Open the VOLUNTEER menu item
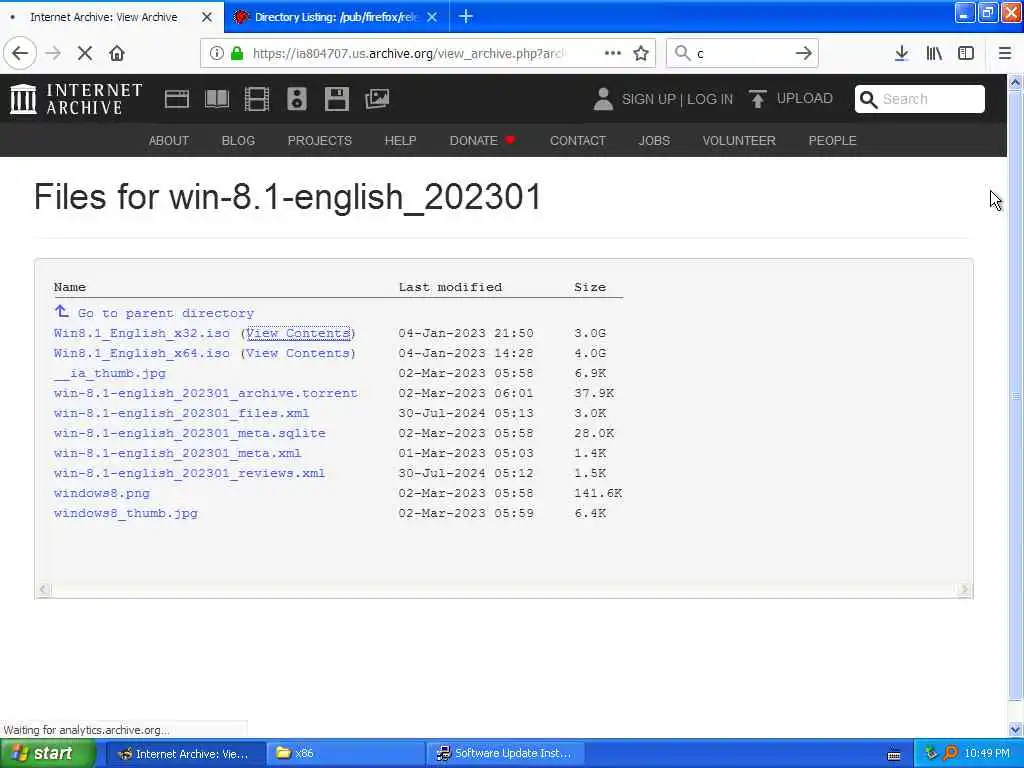Viewport: 1024px width, 768px height. 739,140
